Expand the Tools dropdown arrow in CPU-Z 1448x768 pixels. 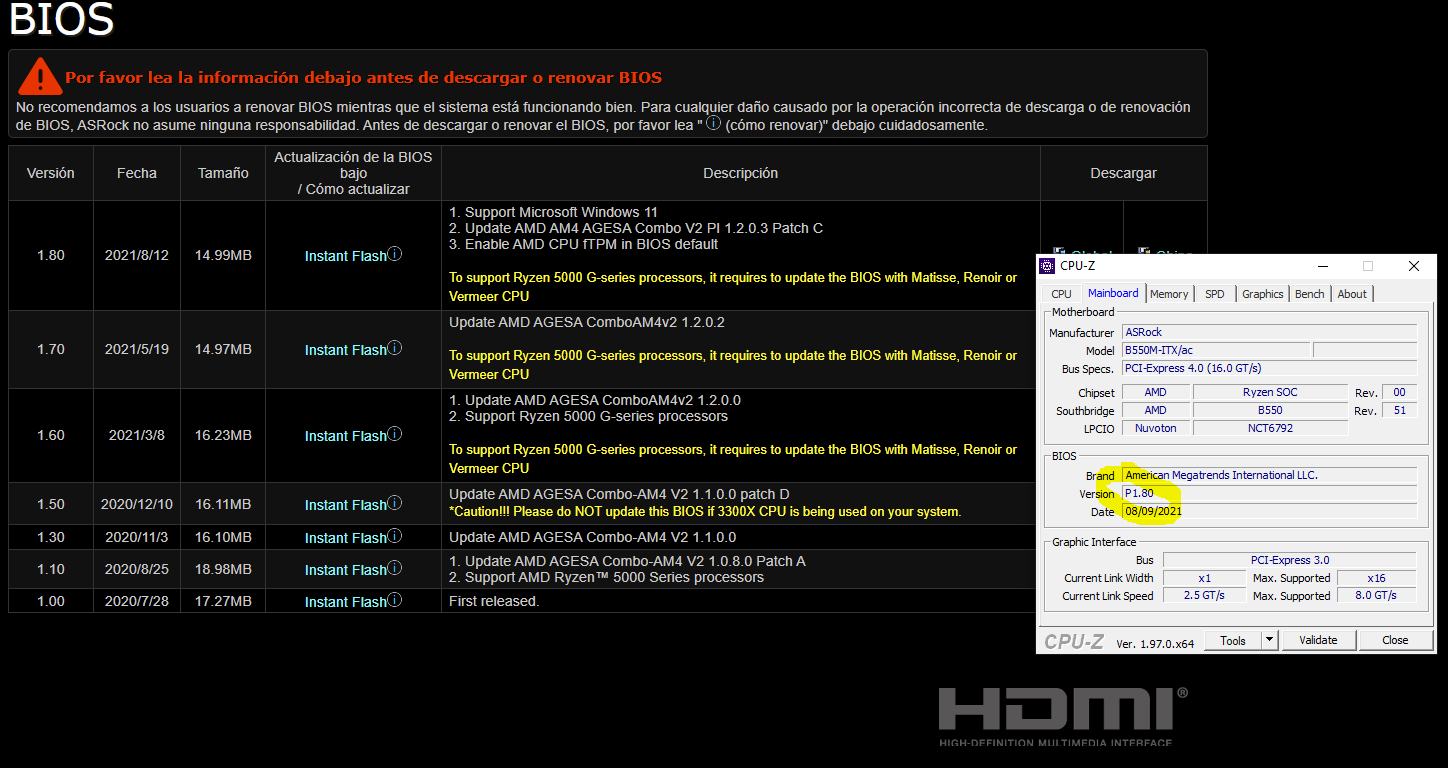click(x=1269, y=640)
